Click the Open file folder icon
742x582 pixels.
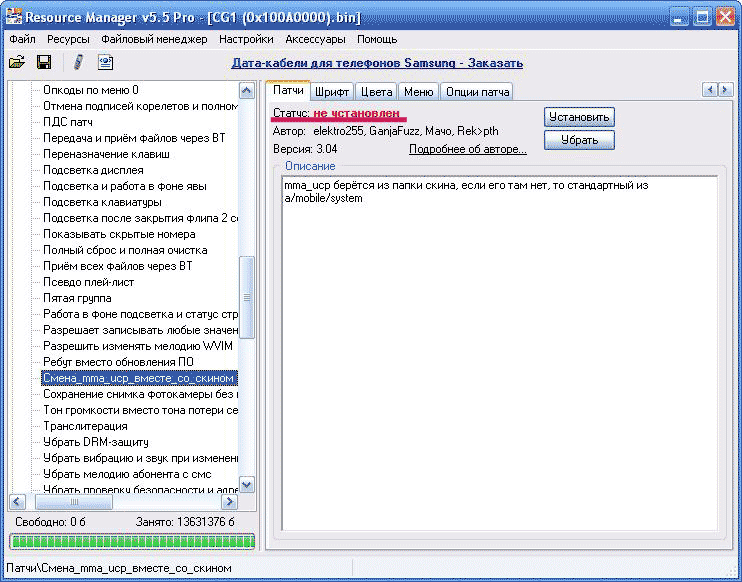click(x=17, y=62)
